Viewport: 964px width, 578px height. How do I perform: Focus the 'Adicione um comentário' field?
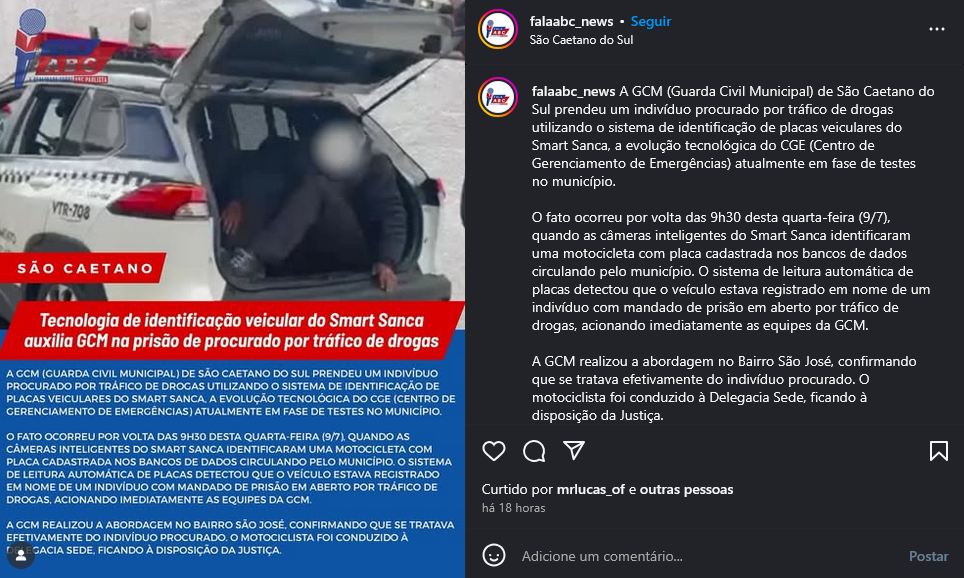coord(707,556)
